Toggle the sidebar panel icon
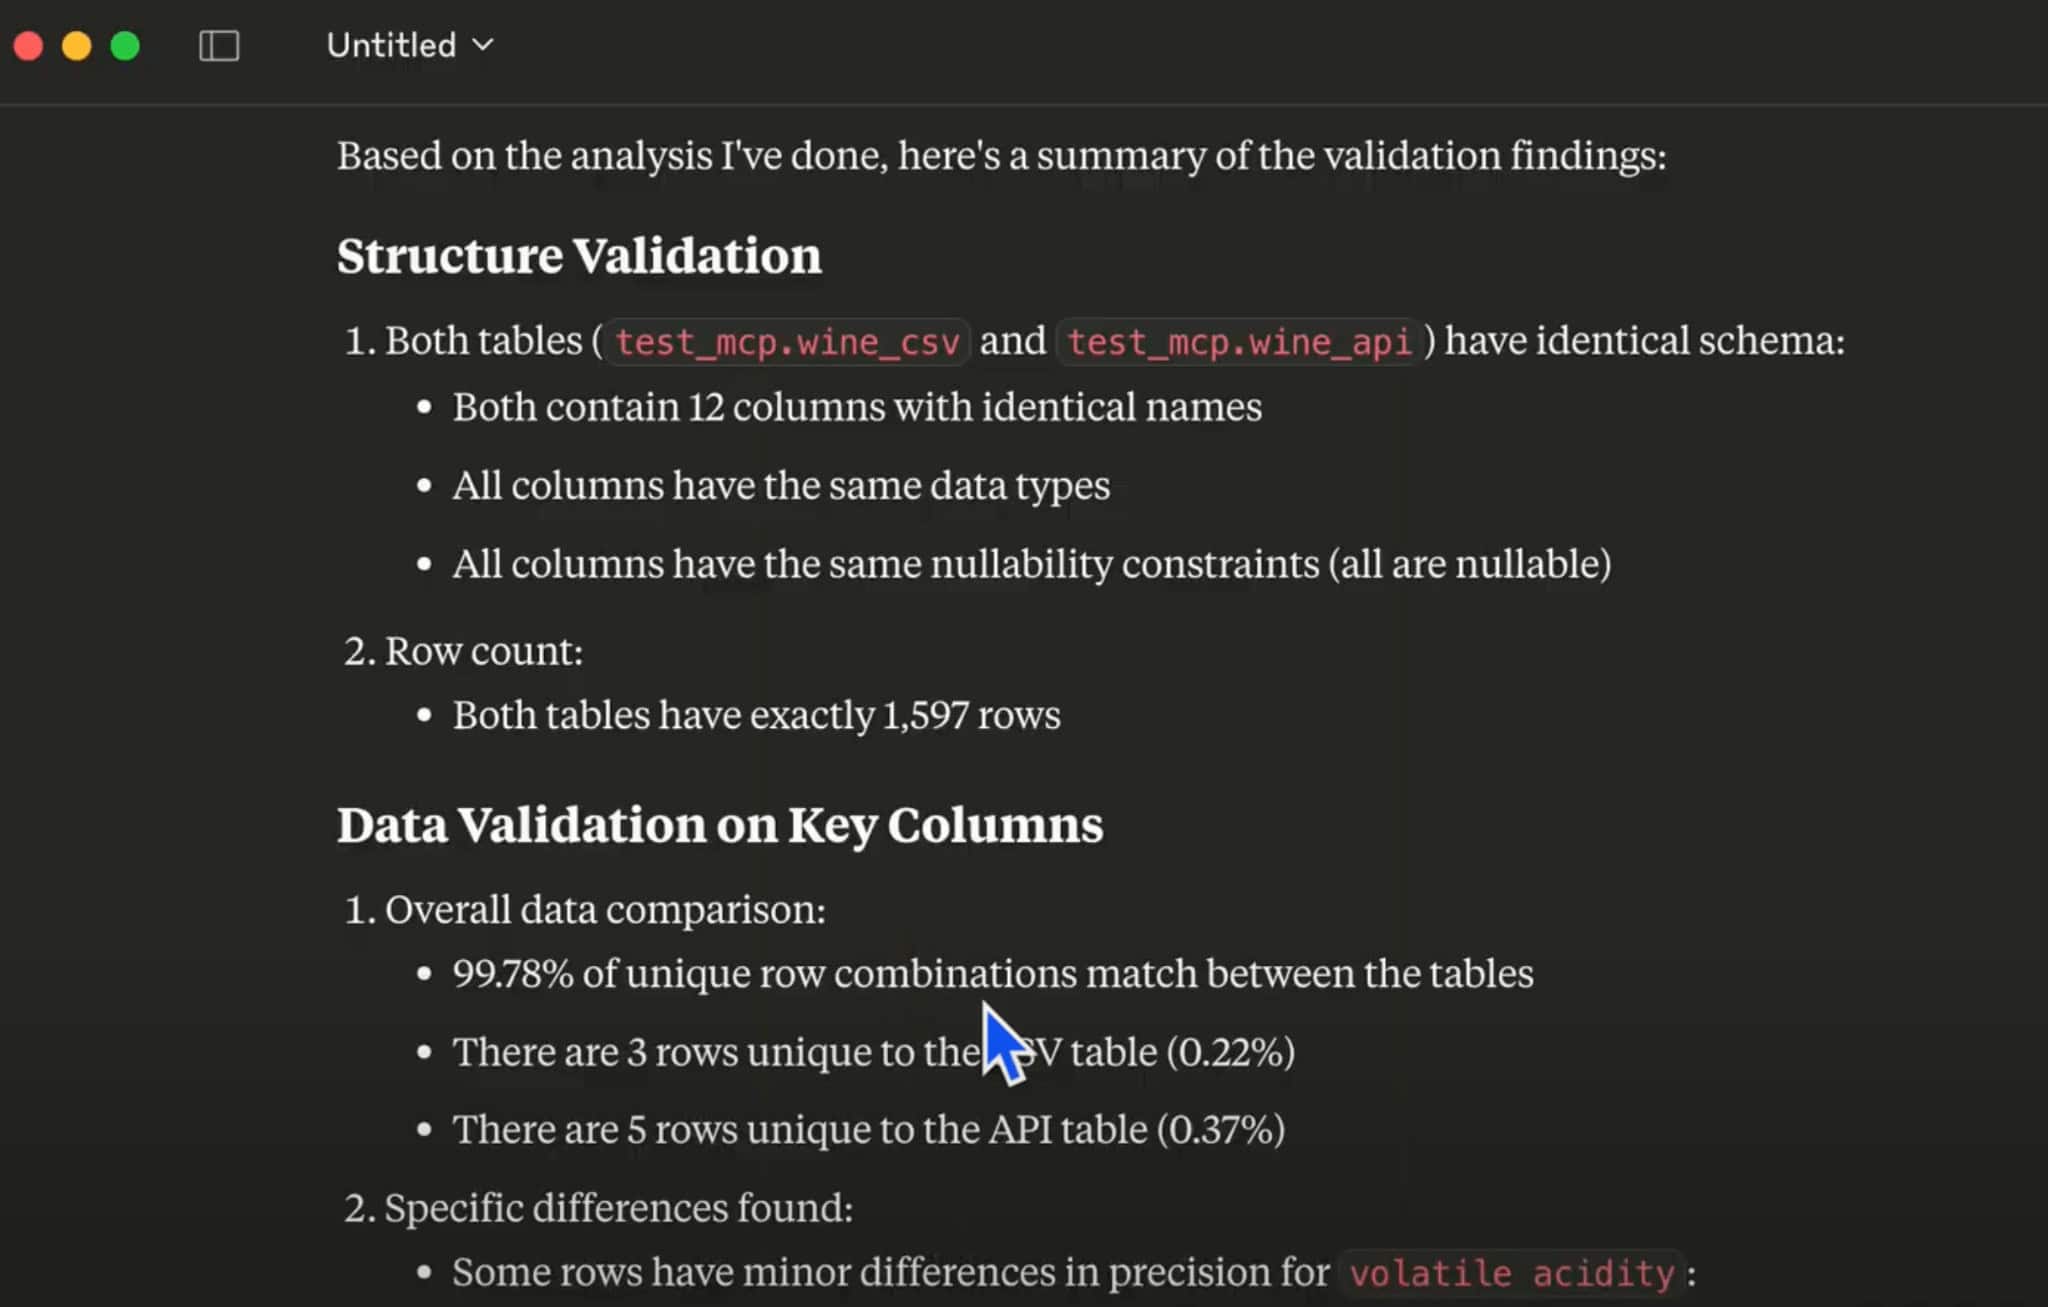The image size is (2048, 1307). (219, 46)
